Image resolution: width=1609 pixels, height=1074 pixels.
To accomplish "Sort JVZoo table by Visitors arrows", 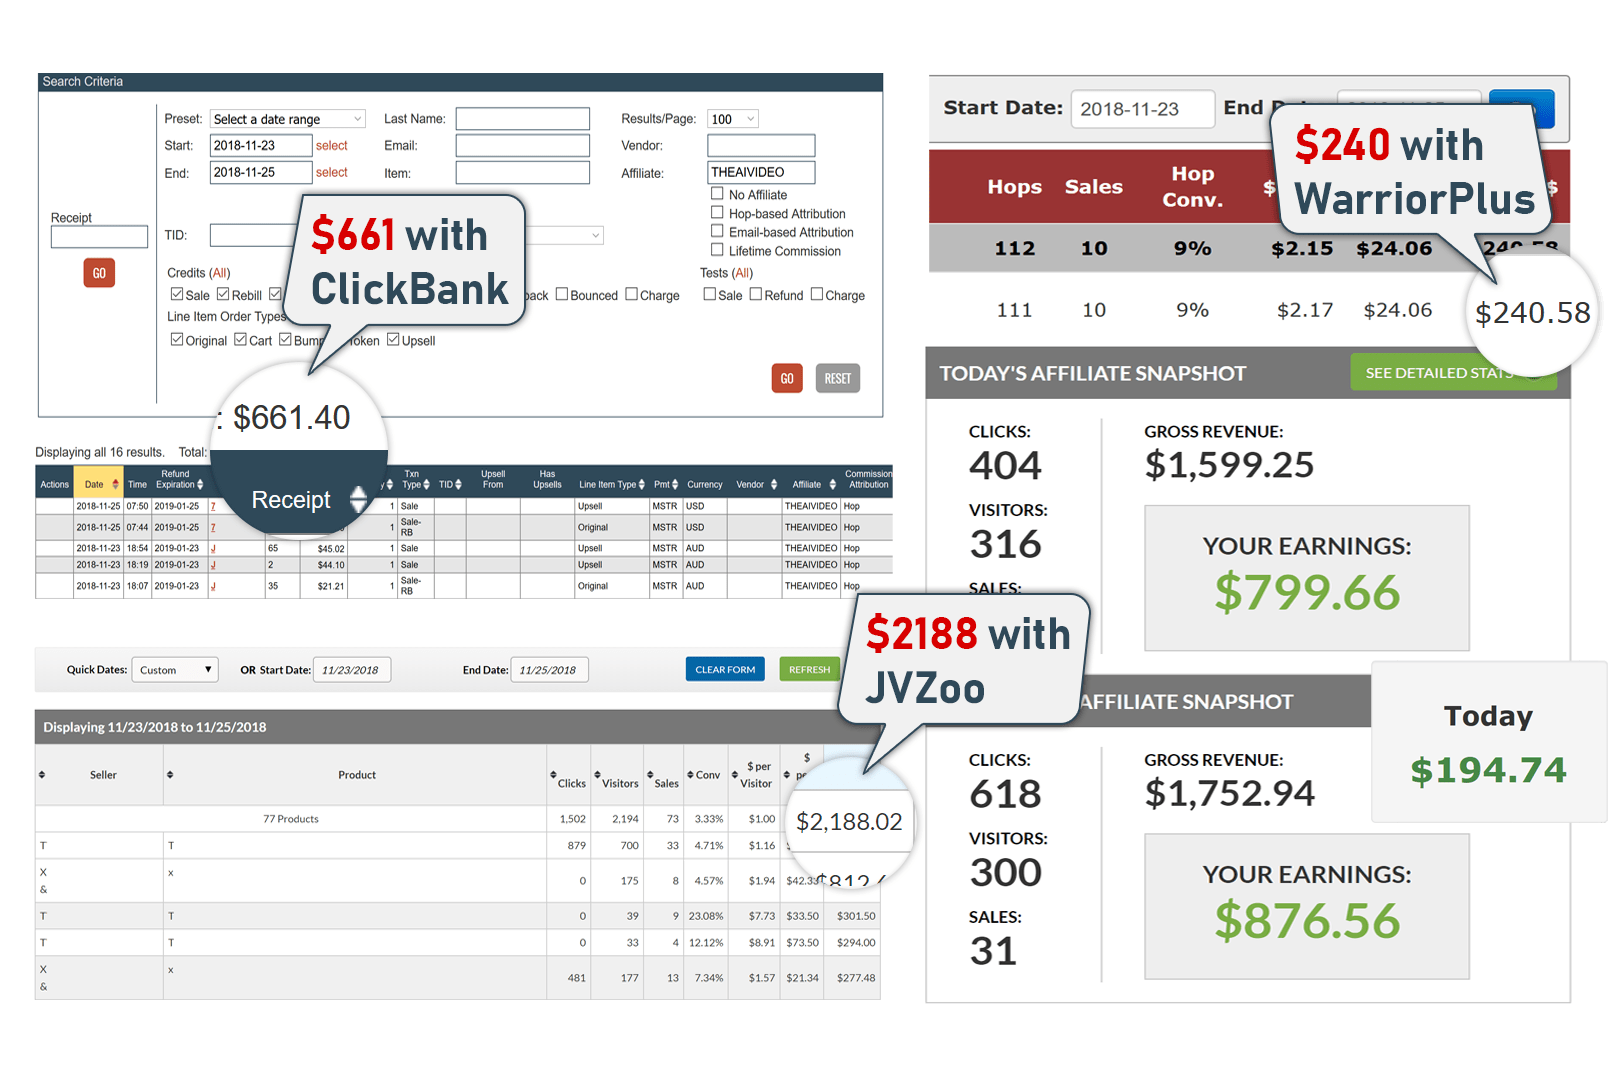I will (x=598, y=775).
